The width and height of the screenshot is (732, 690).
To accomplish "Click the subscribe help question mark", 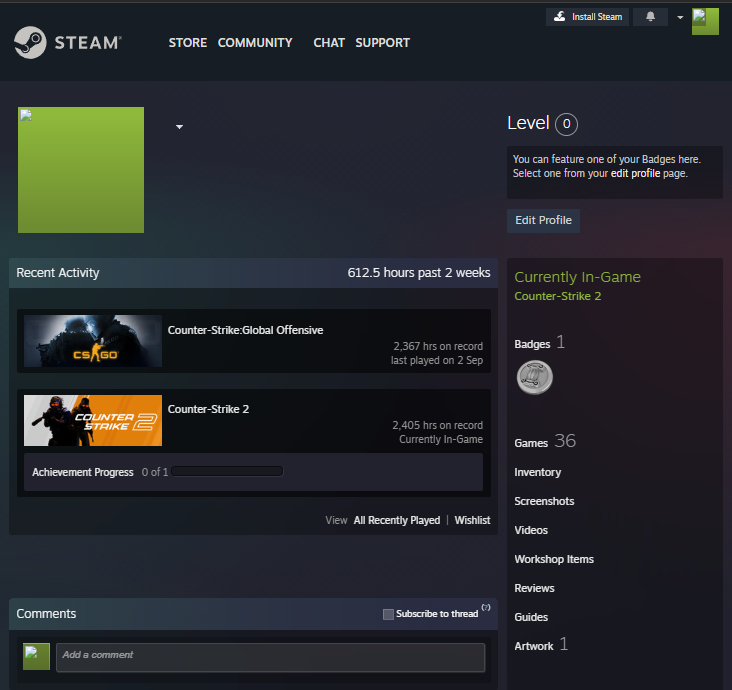I will (486, 607).
